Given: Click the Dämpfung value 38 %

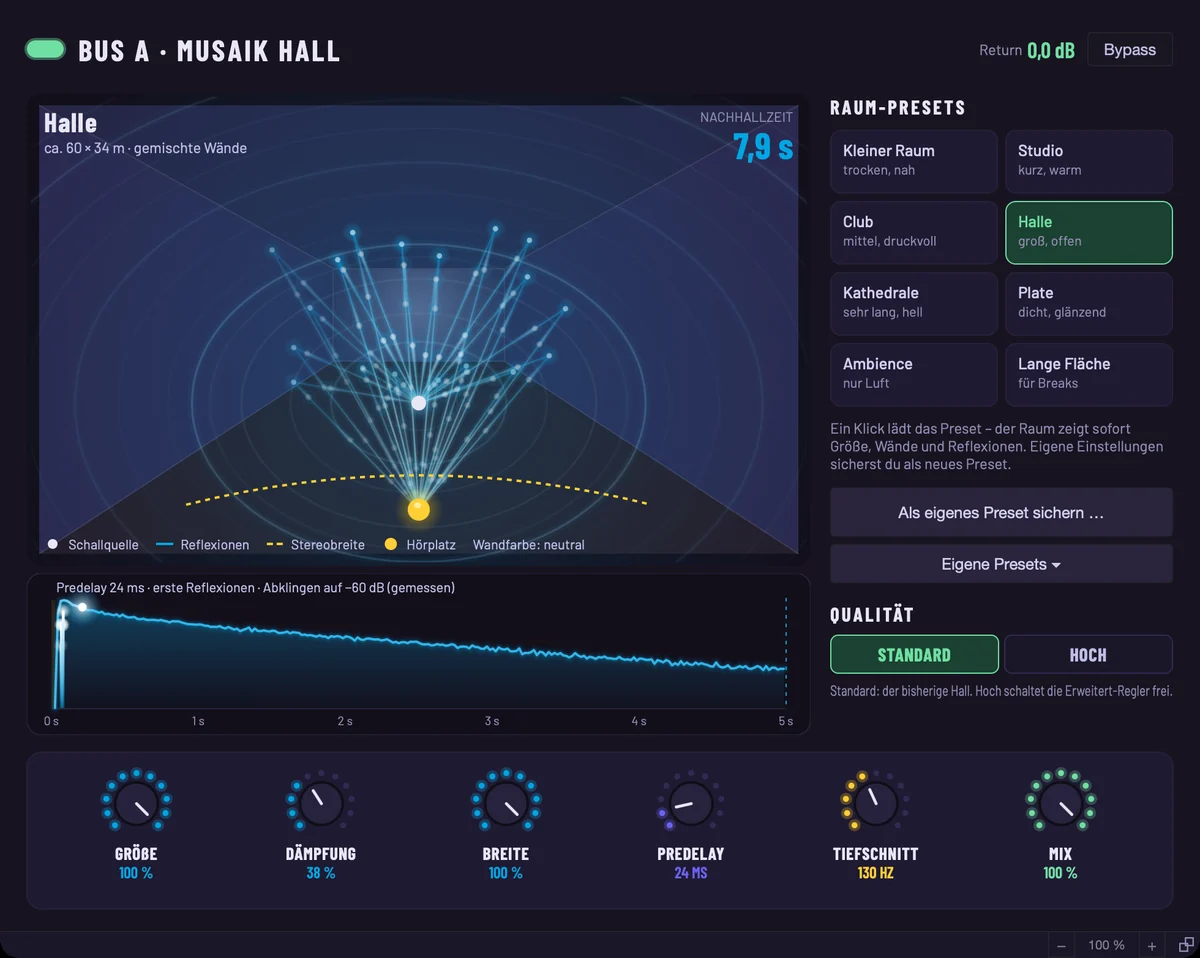Looking at the screenshot, I should coord(321,873).
